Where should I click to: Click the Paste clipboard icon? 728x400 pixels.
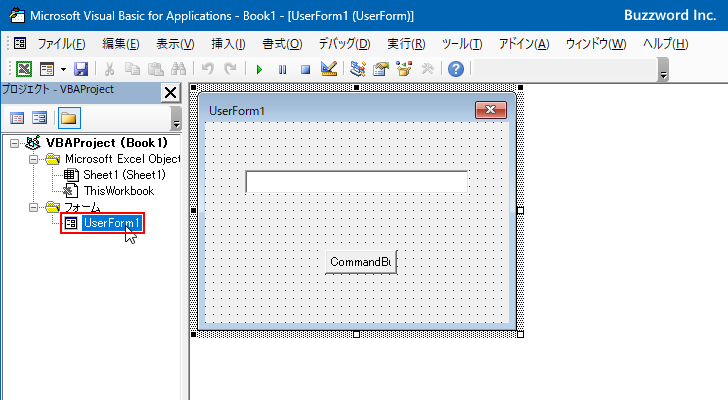(x=156, y=69)
